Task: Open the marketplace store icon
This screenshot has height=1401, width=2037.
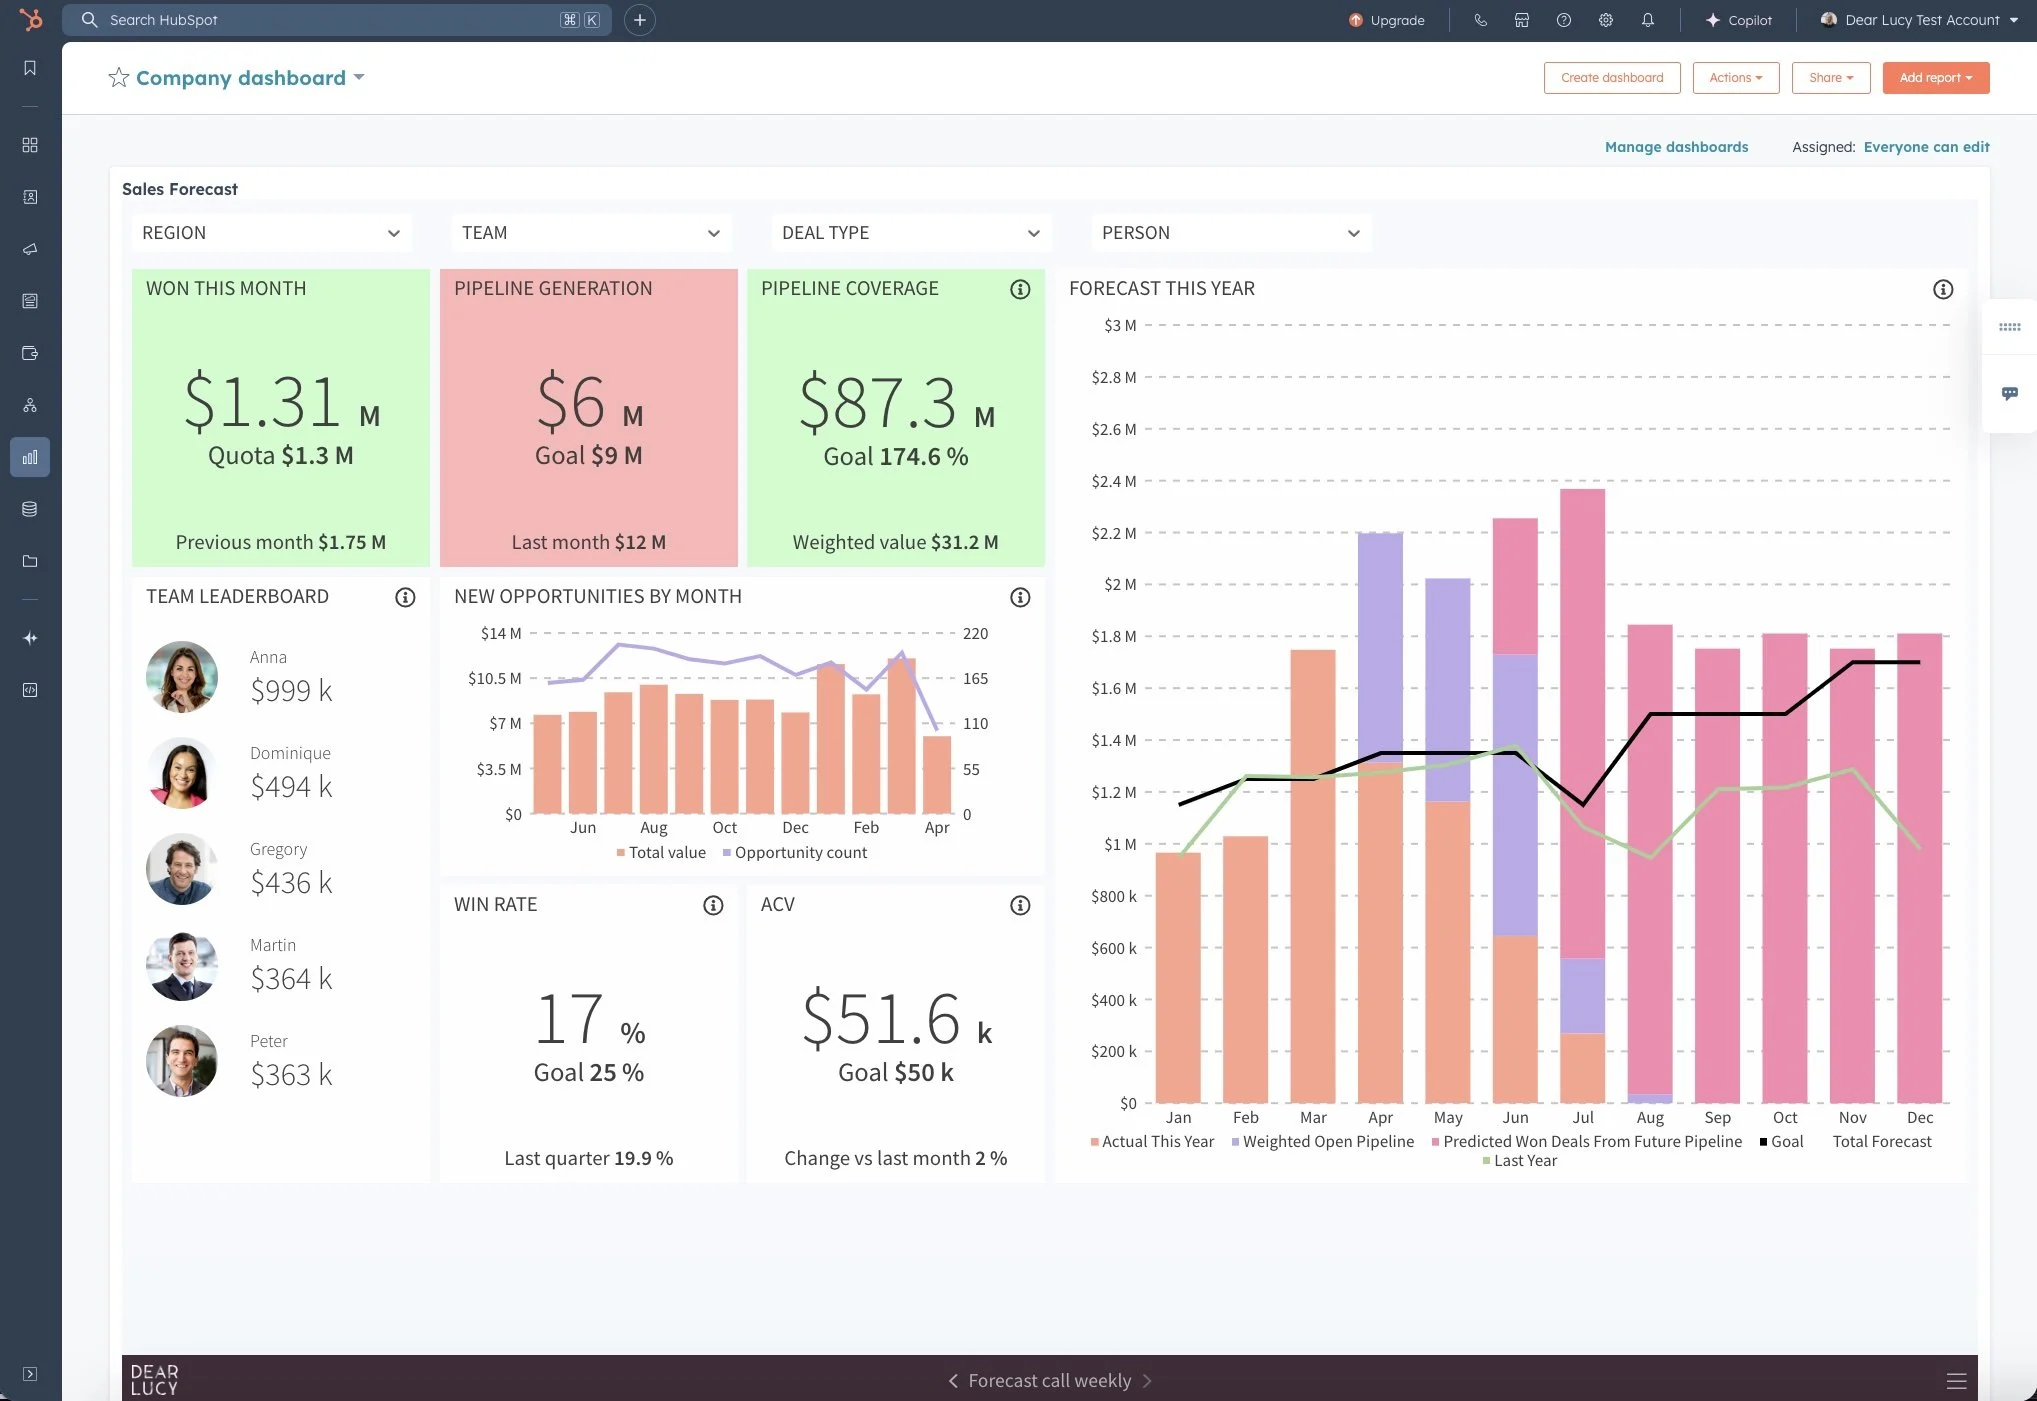Action: pyautogui.click(x=1521, y=20)
